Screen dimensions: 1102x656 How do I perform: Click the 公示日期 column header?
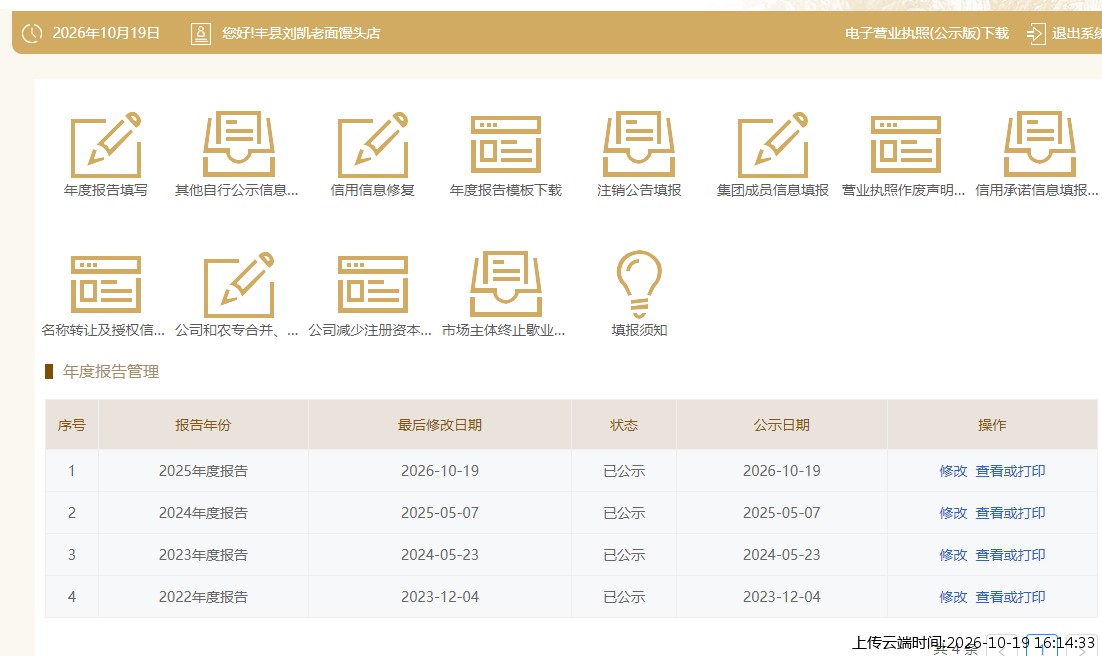(x=782, y=425)
